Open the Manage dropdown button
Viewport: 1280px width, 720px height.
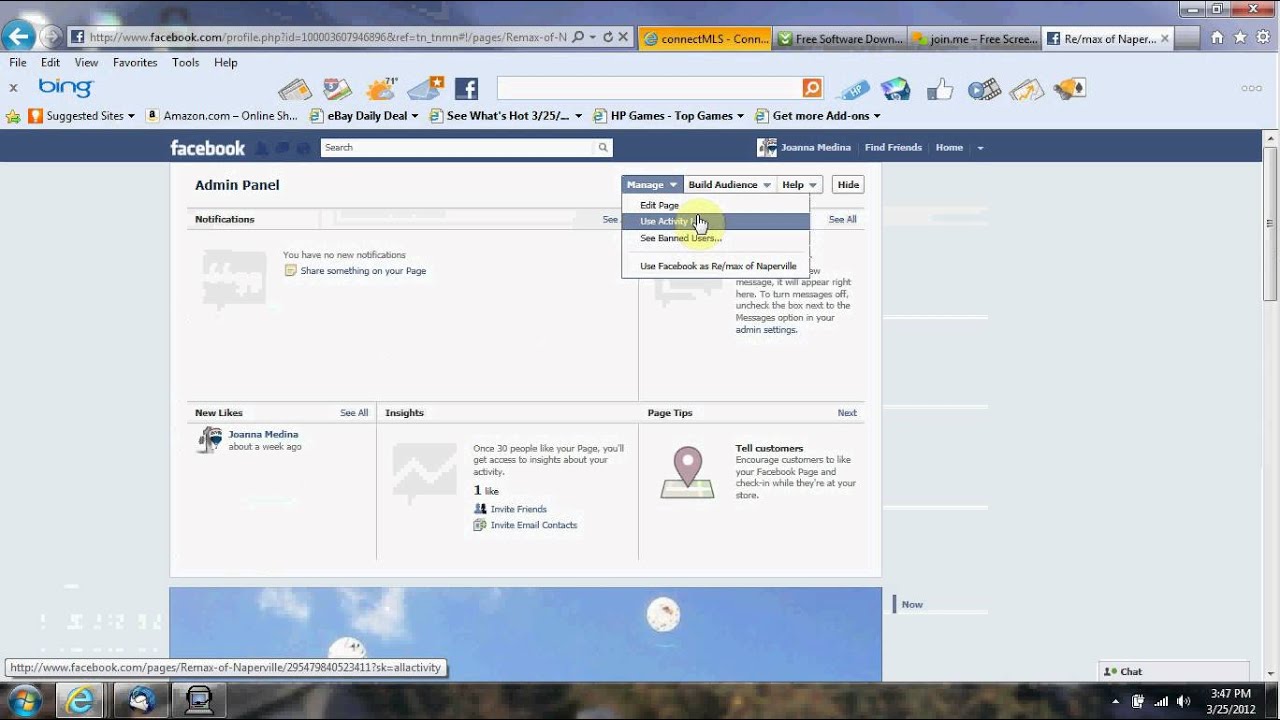652,184
